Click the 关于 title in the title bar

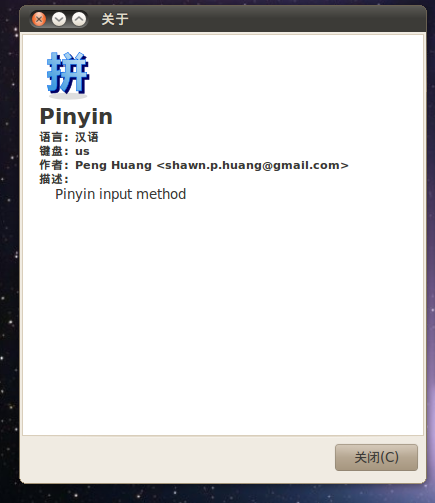point(115,19)
